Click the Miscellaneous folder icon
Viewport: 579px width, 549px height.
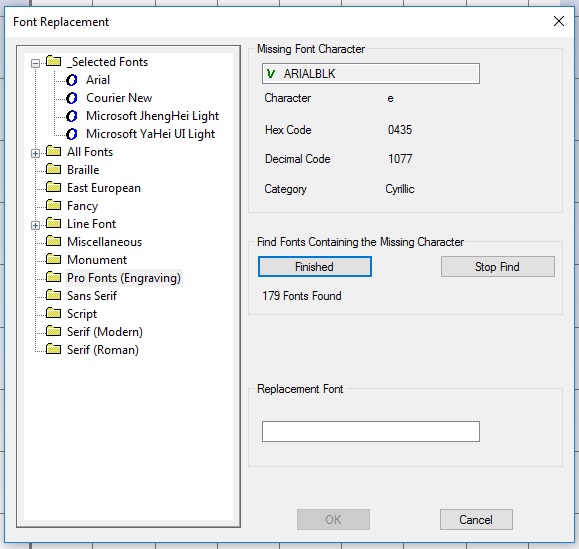[54, 241]
